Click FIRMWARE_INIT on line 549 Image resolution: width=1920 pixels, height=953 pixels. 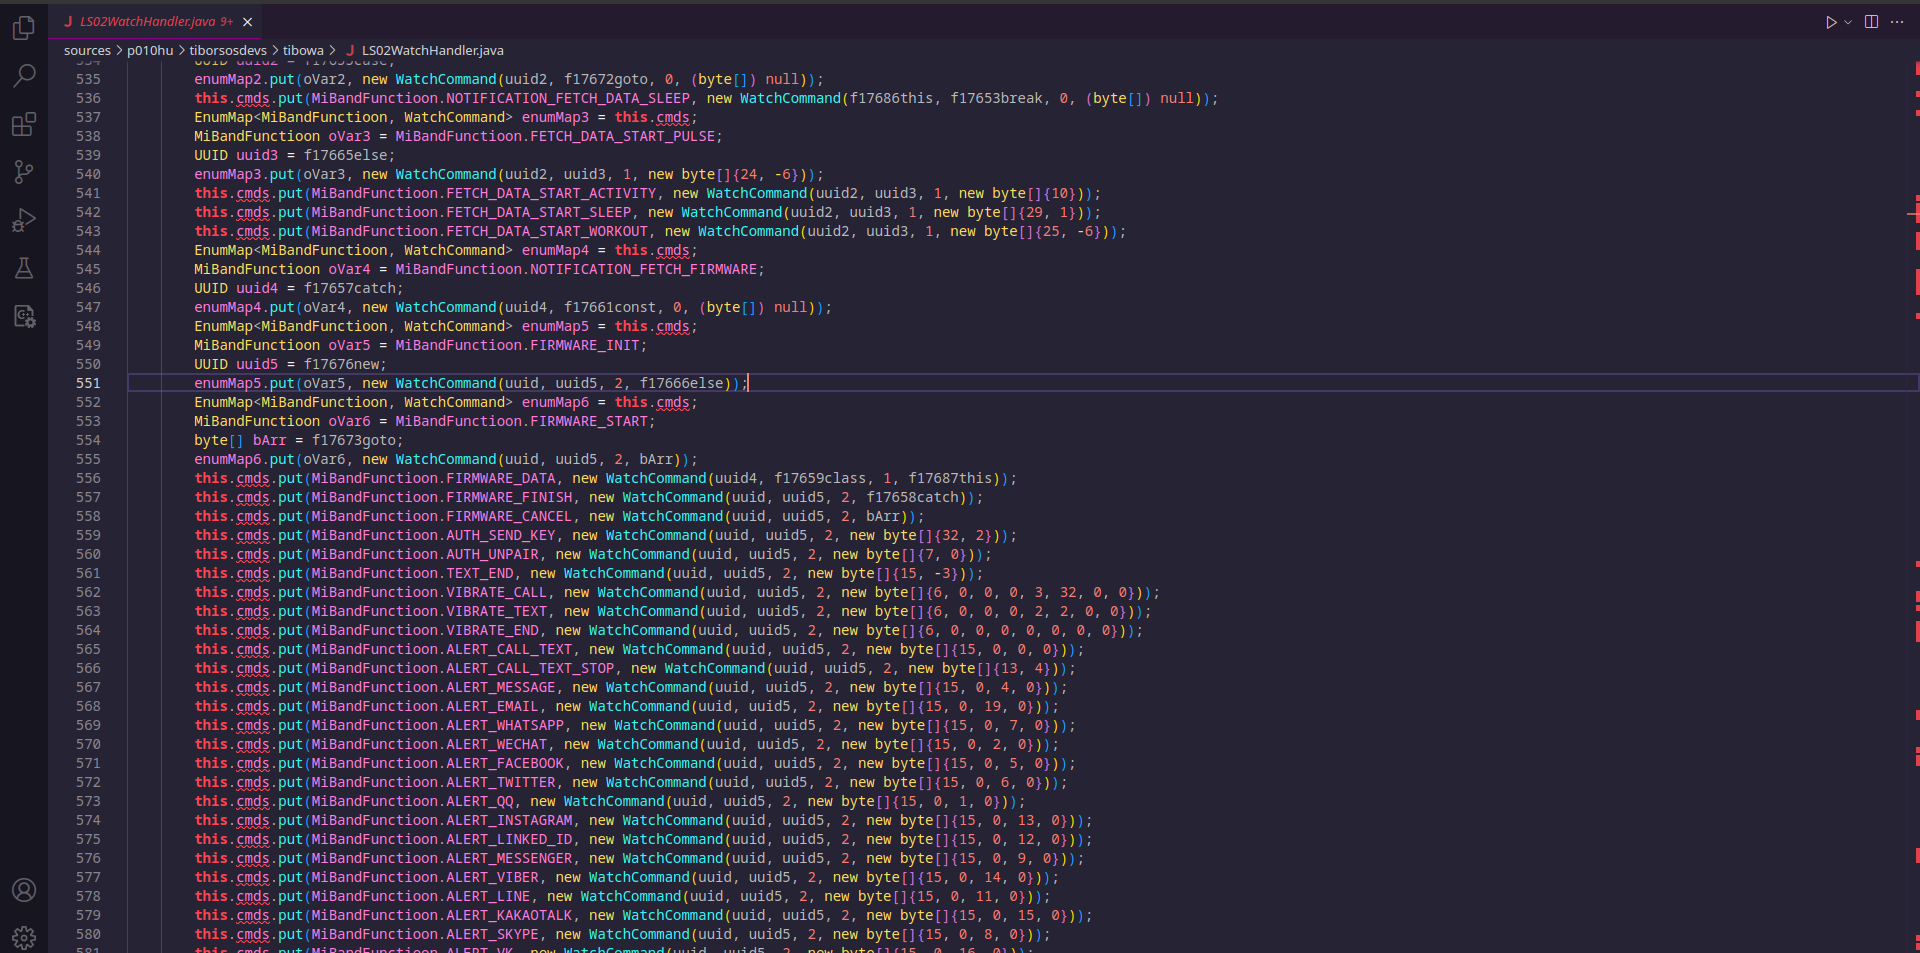[584, 345]
